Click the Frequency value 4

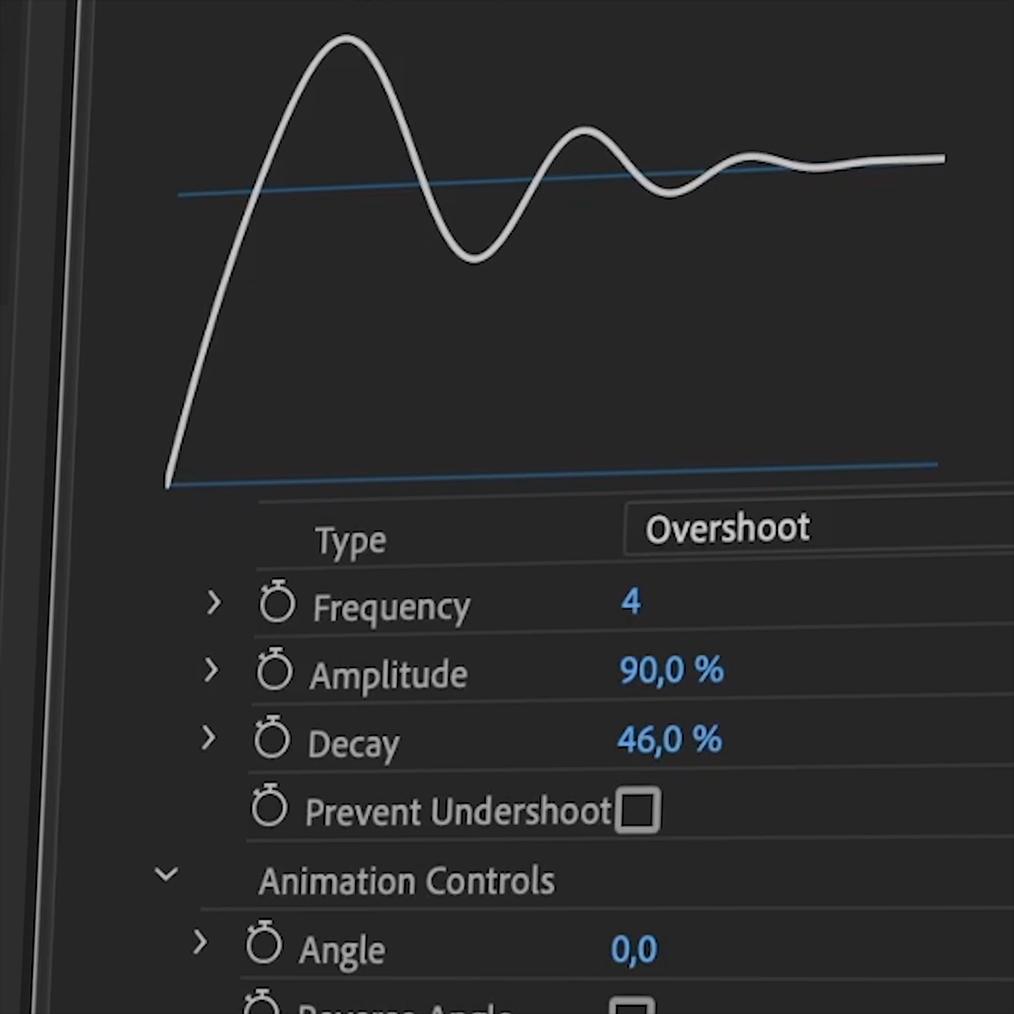tap(630, 601)
